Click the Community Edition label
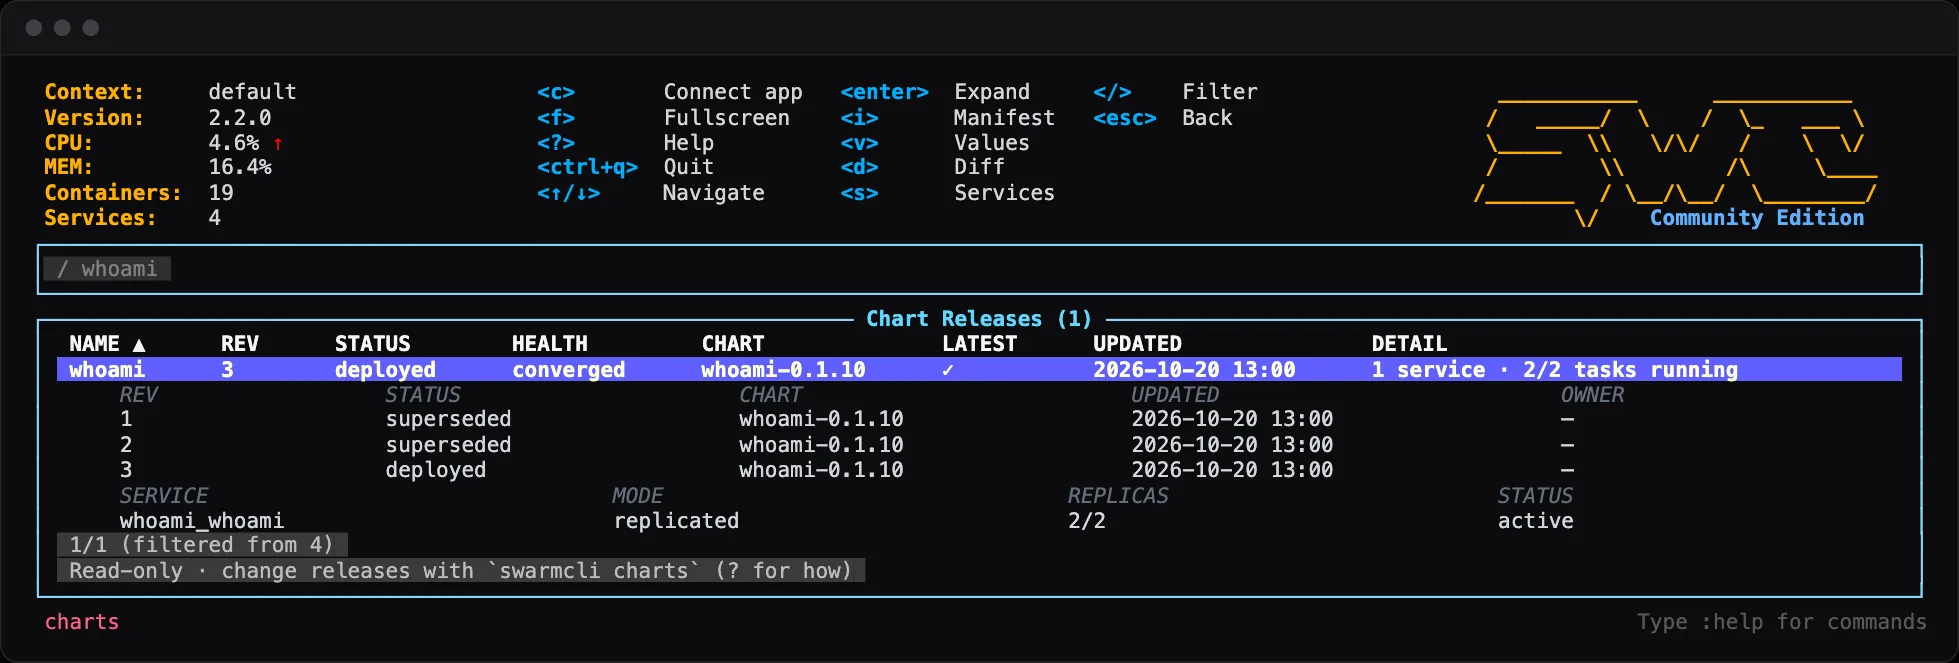This screenshot has height=663, width=1959. tap(1757, 218)
